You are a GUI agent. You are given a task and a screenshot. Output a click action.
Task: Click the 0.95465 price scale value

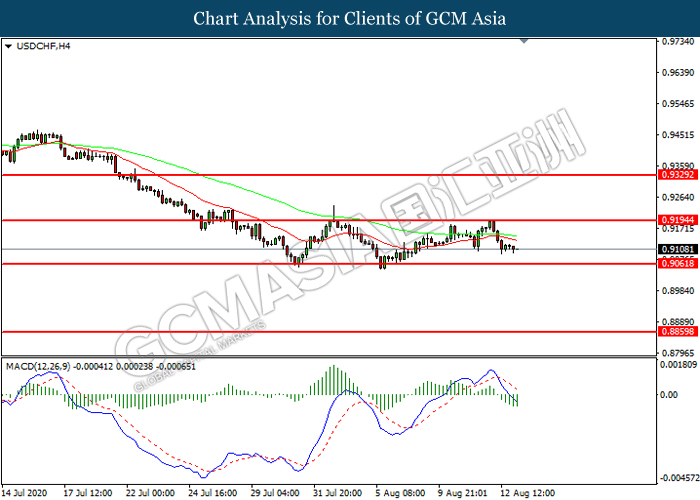click(678, 104)
